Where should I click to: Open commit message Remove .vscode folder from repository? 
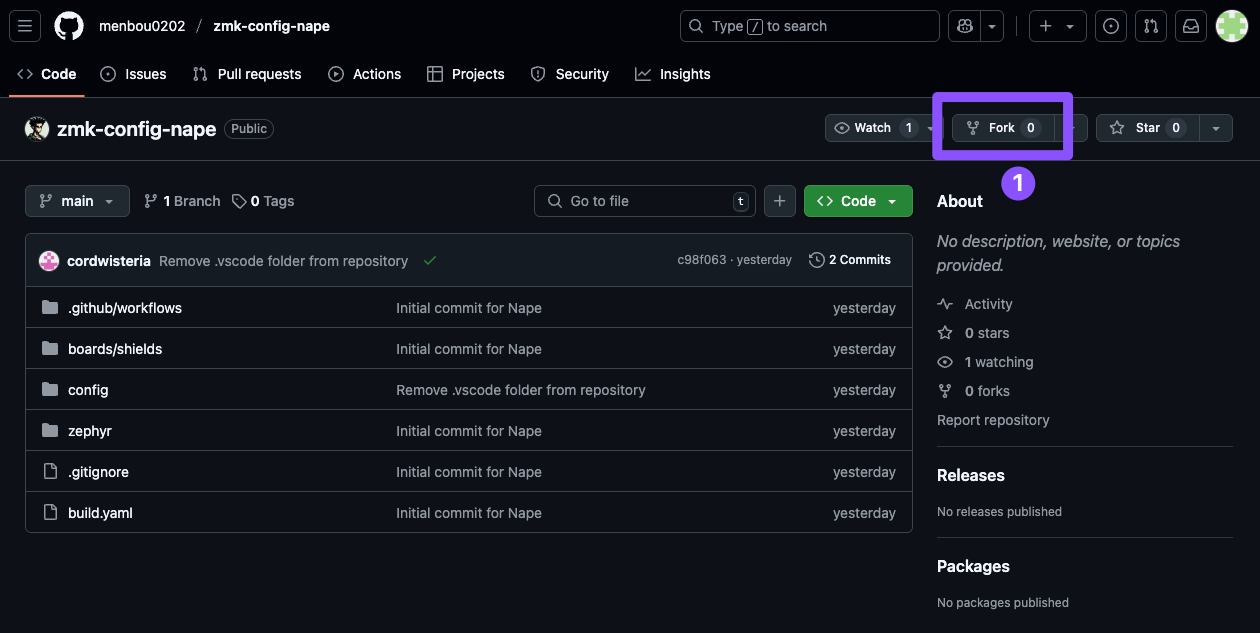[284, 261]
